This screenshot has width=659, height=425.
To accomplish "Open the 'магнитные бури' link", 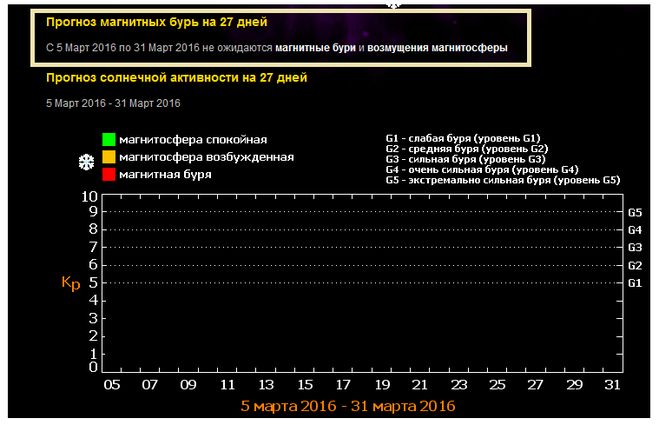I will [316, 48].
